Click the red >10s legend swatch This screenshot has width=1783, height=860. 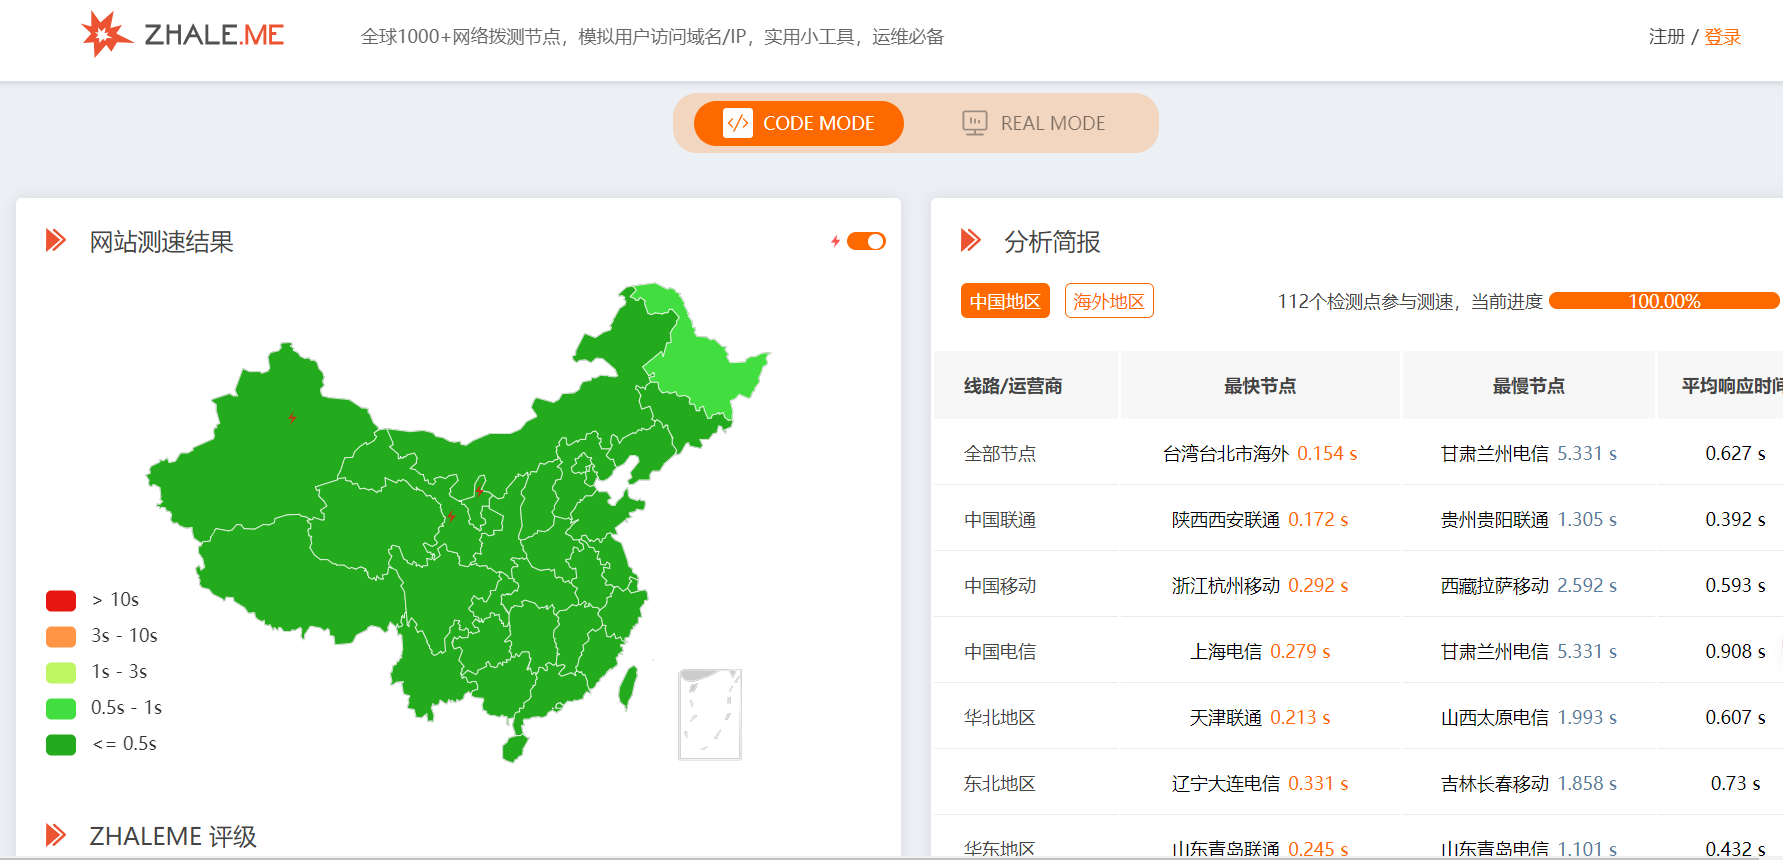[x=61, y=600]
